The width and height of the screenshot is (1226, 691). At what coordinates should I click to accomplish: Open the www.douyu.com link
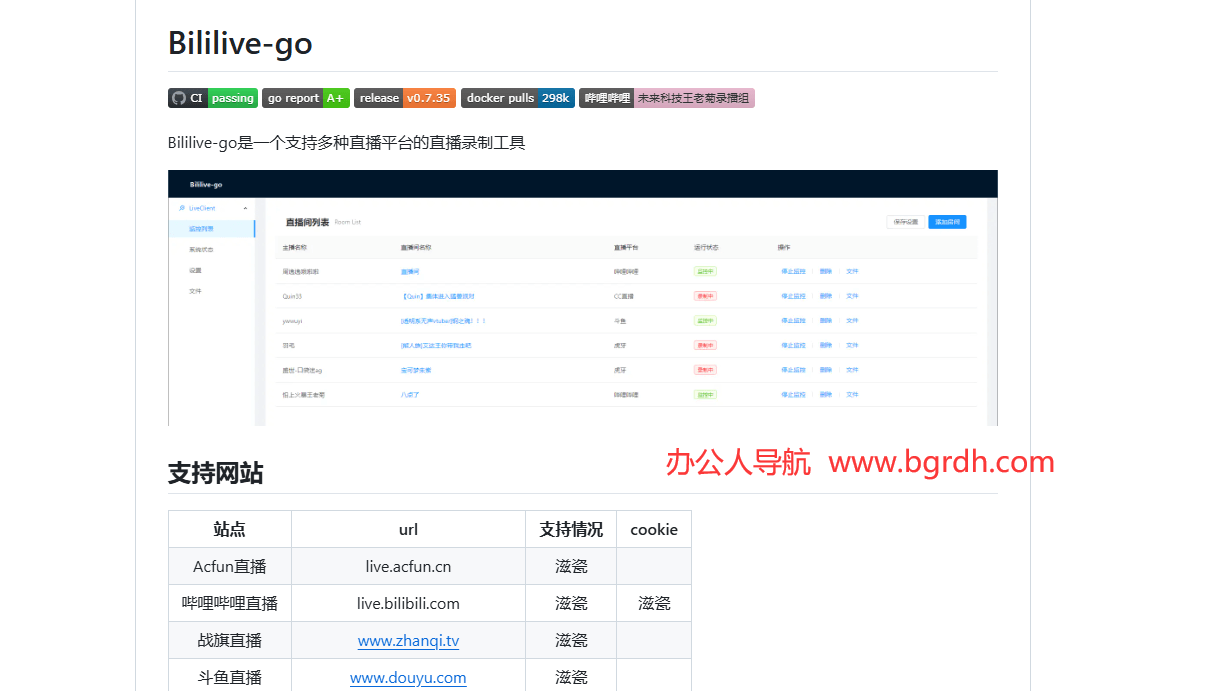click(408, 677)
